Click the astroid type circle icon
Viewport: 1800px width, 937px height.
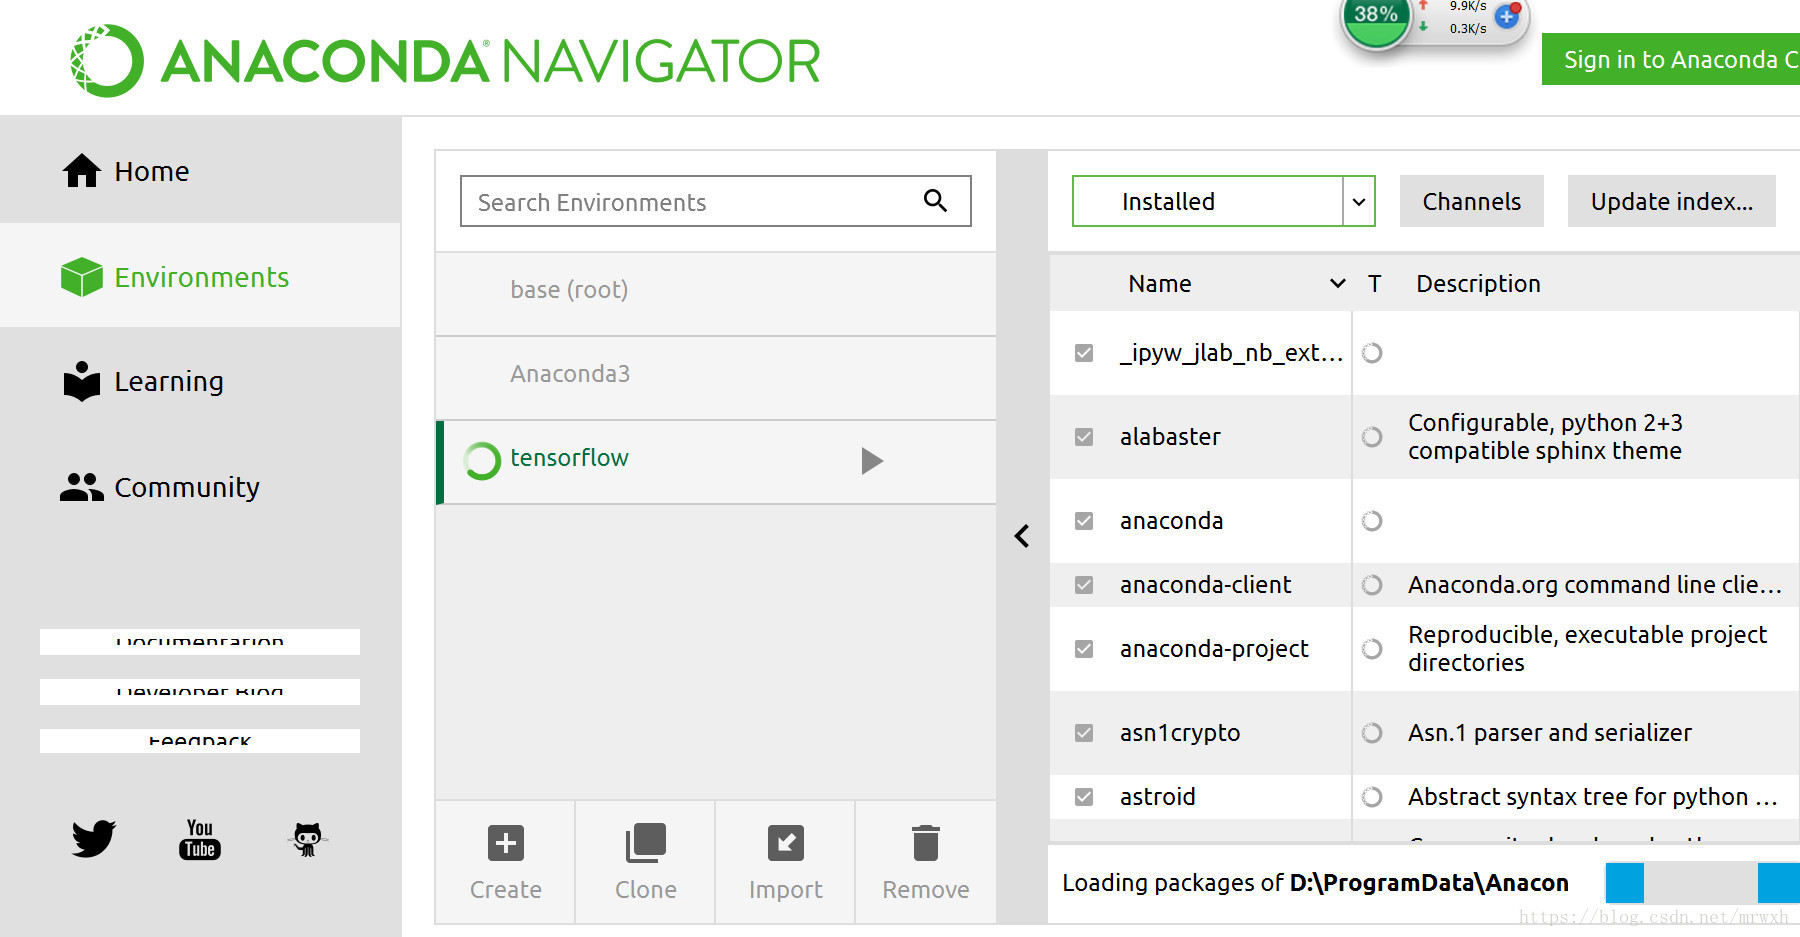(1372, 797)
